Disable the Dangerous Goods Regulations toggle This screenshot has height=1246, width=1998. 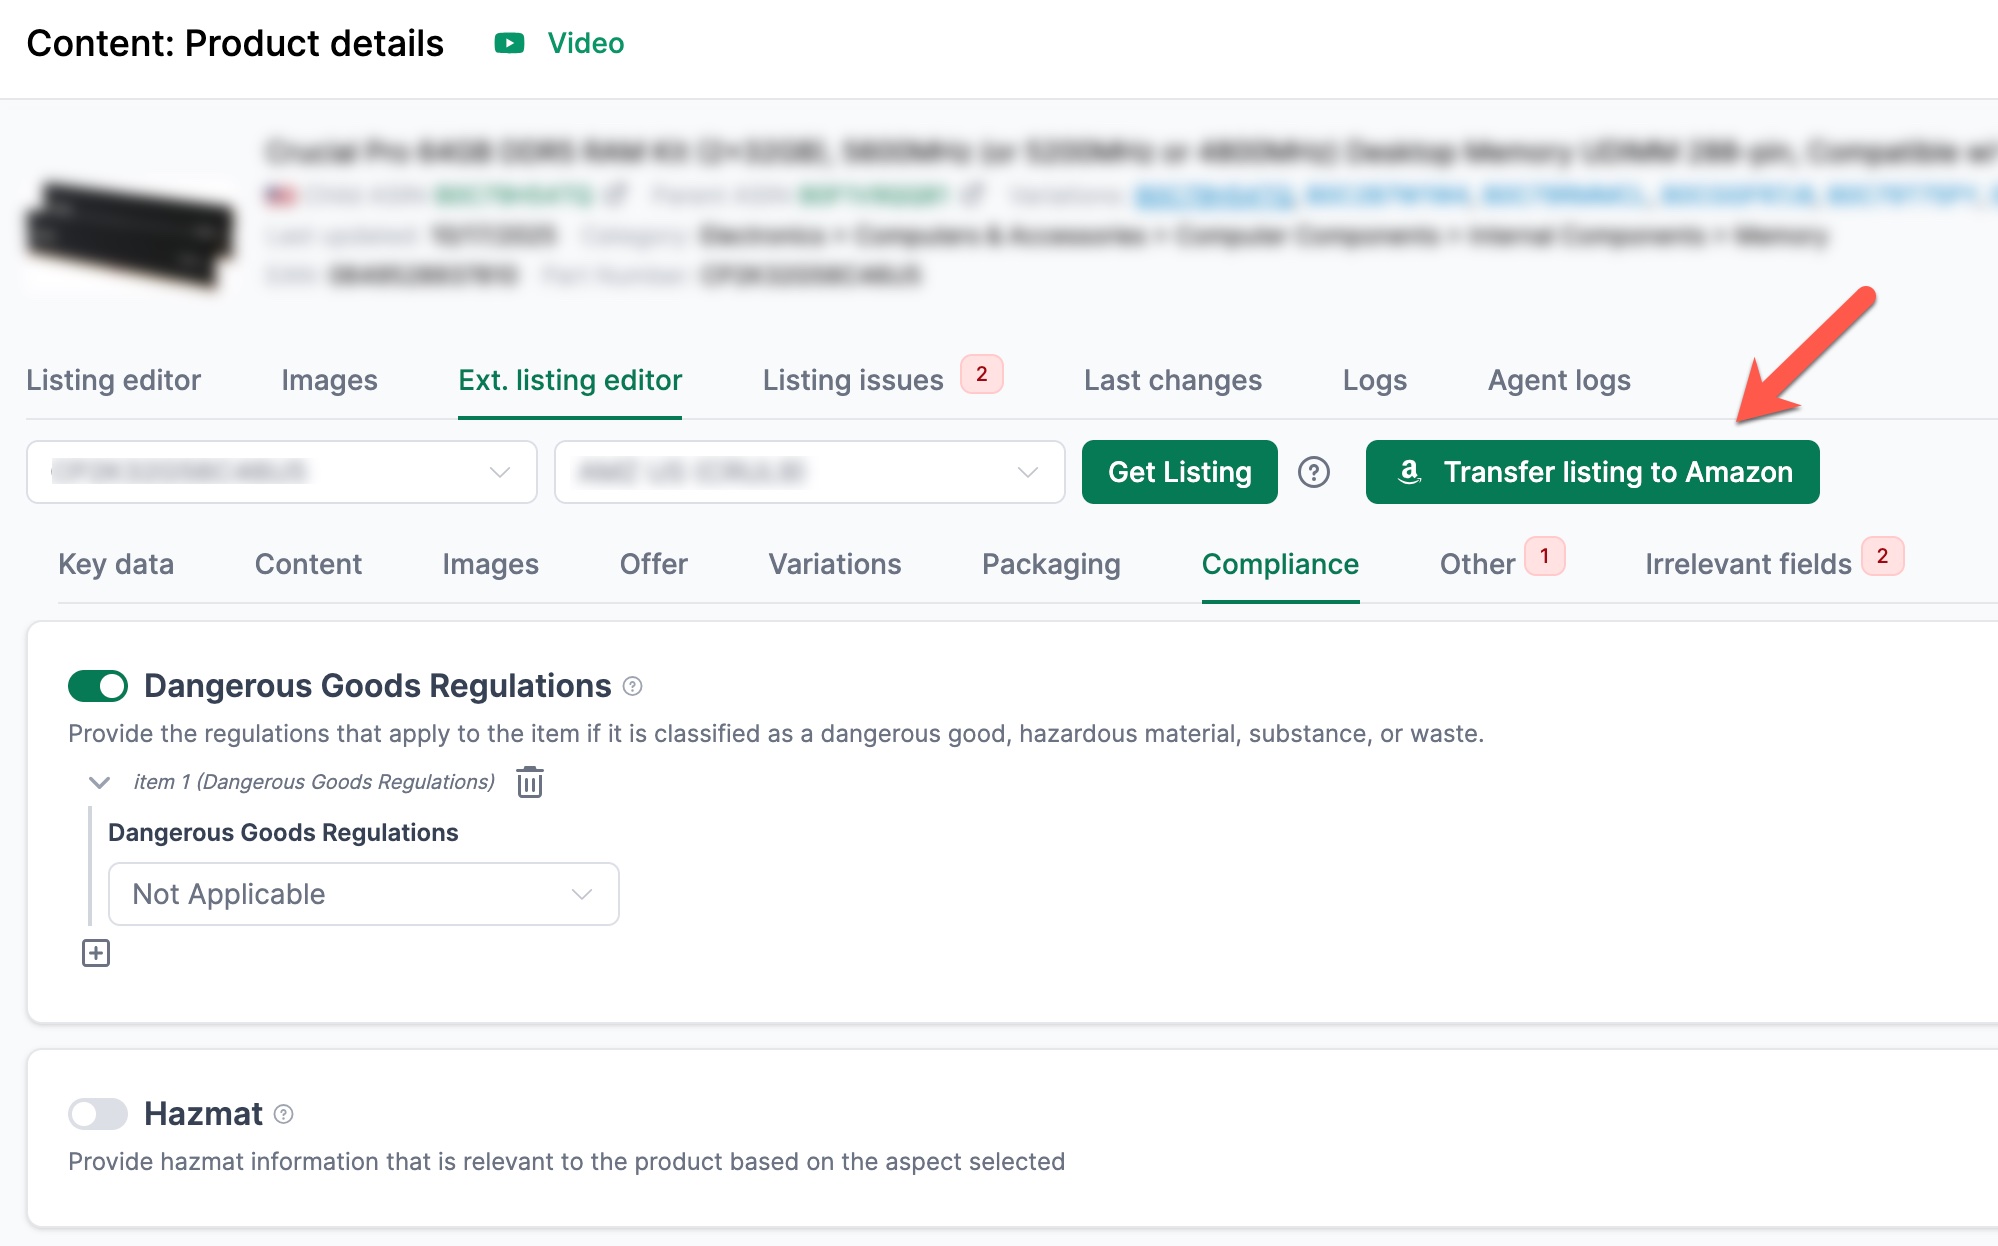point(98,686)
